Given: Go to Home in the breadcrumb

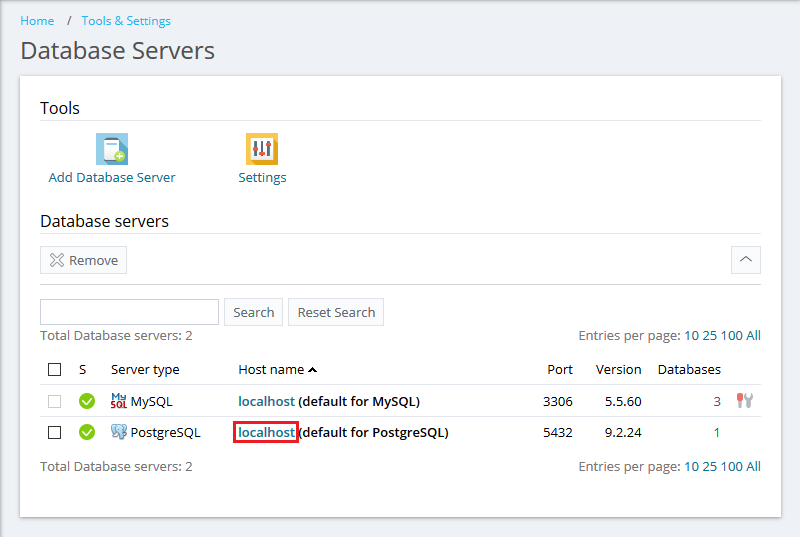Looking at the screenshot, I should coord(37,21).
